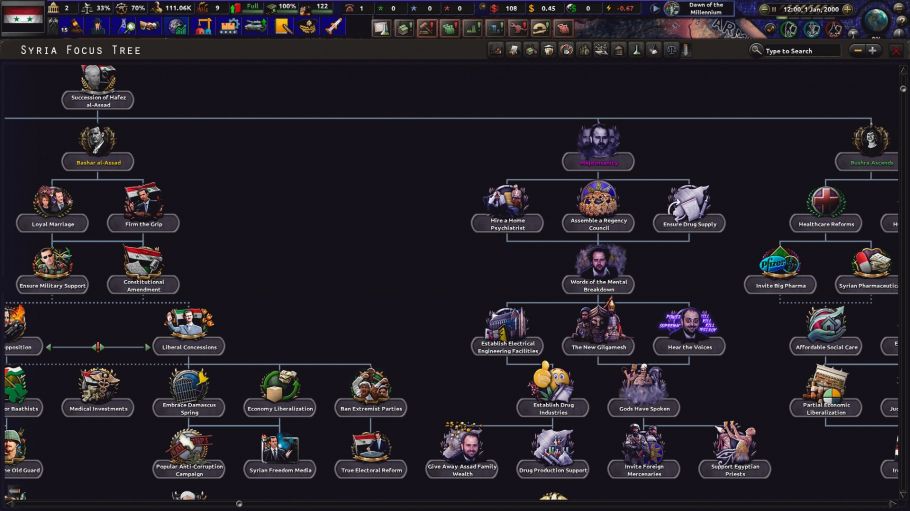Open the production factory gear icon
This screenshot has width=910, height=511.
(x=229, y=27)
